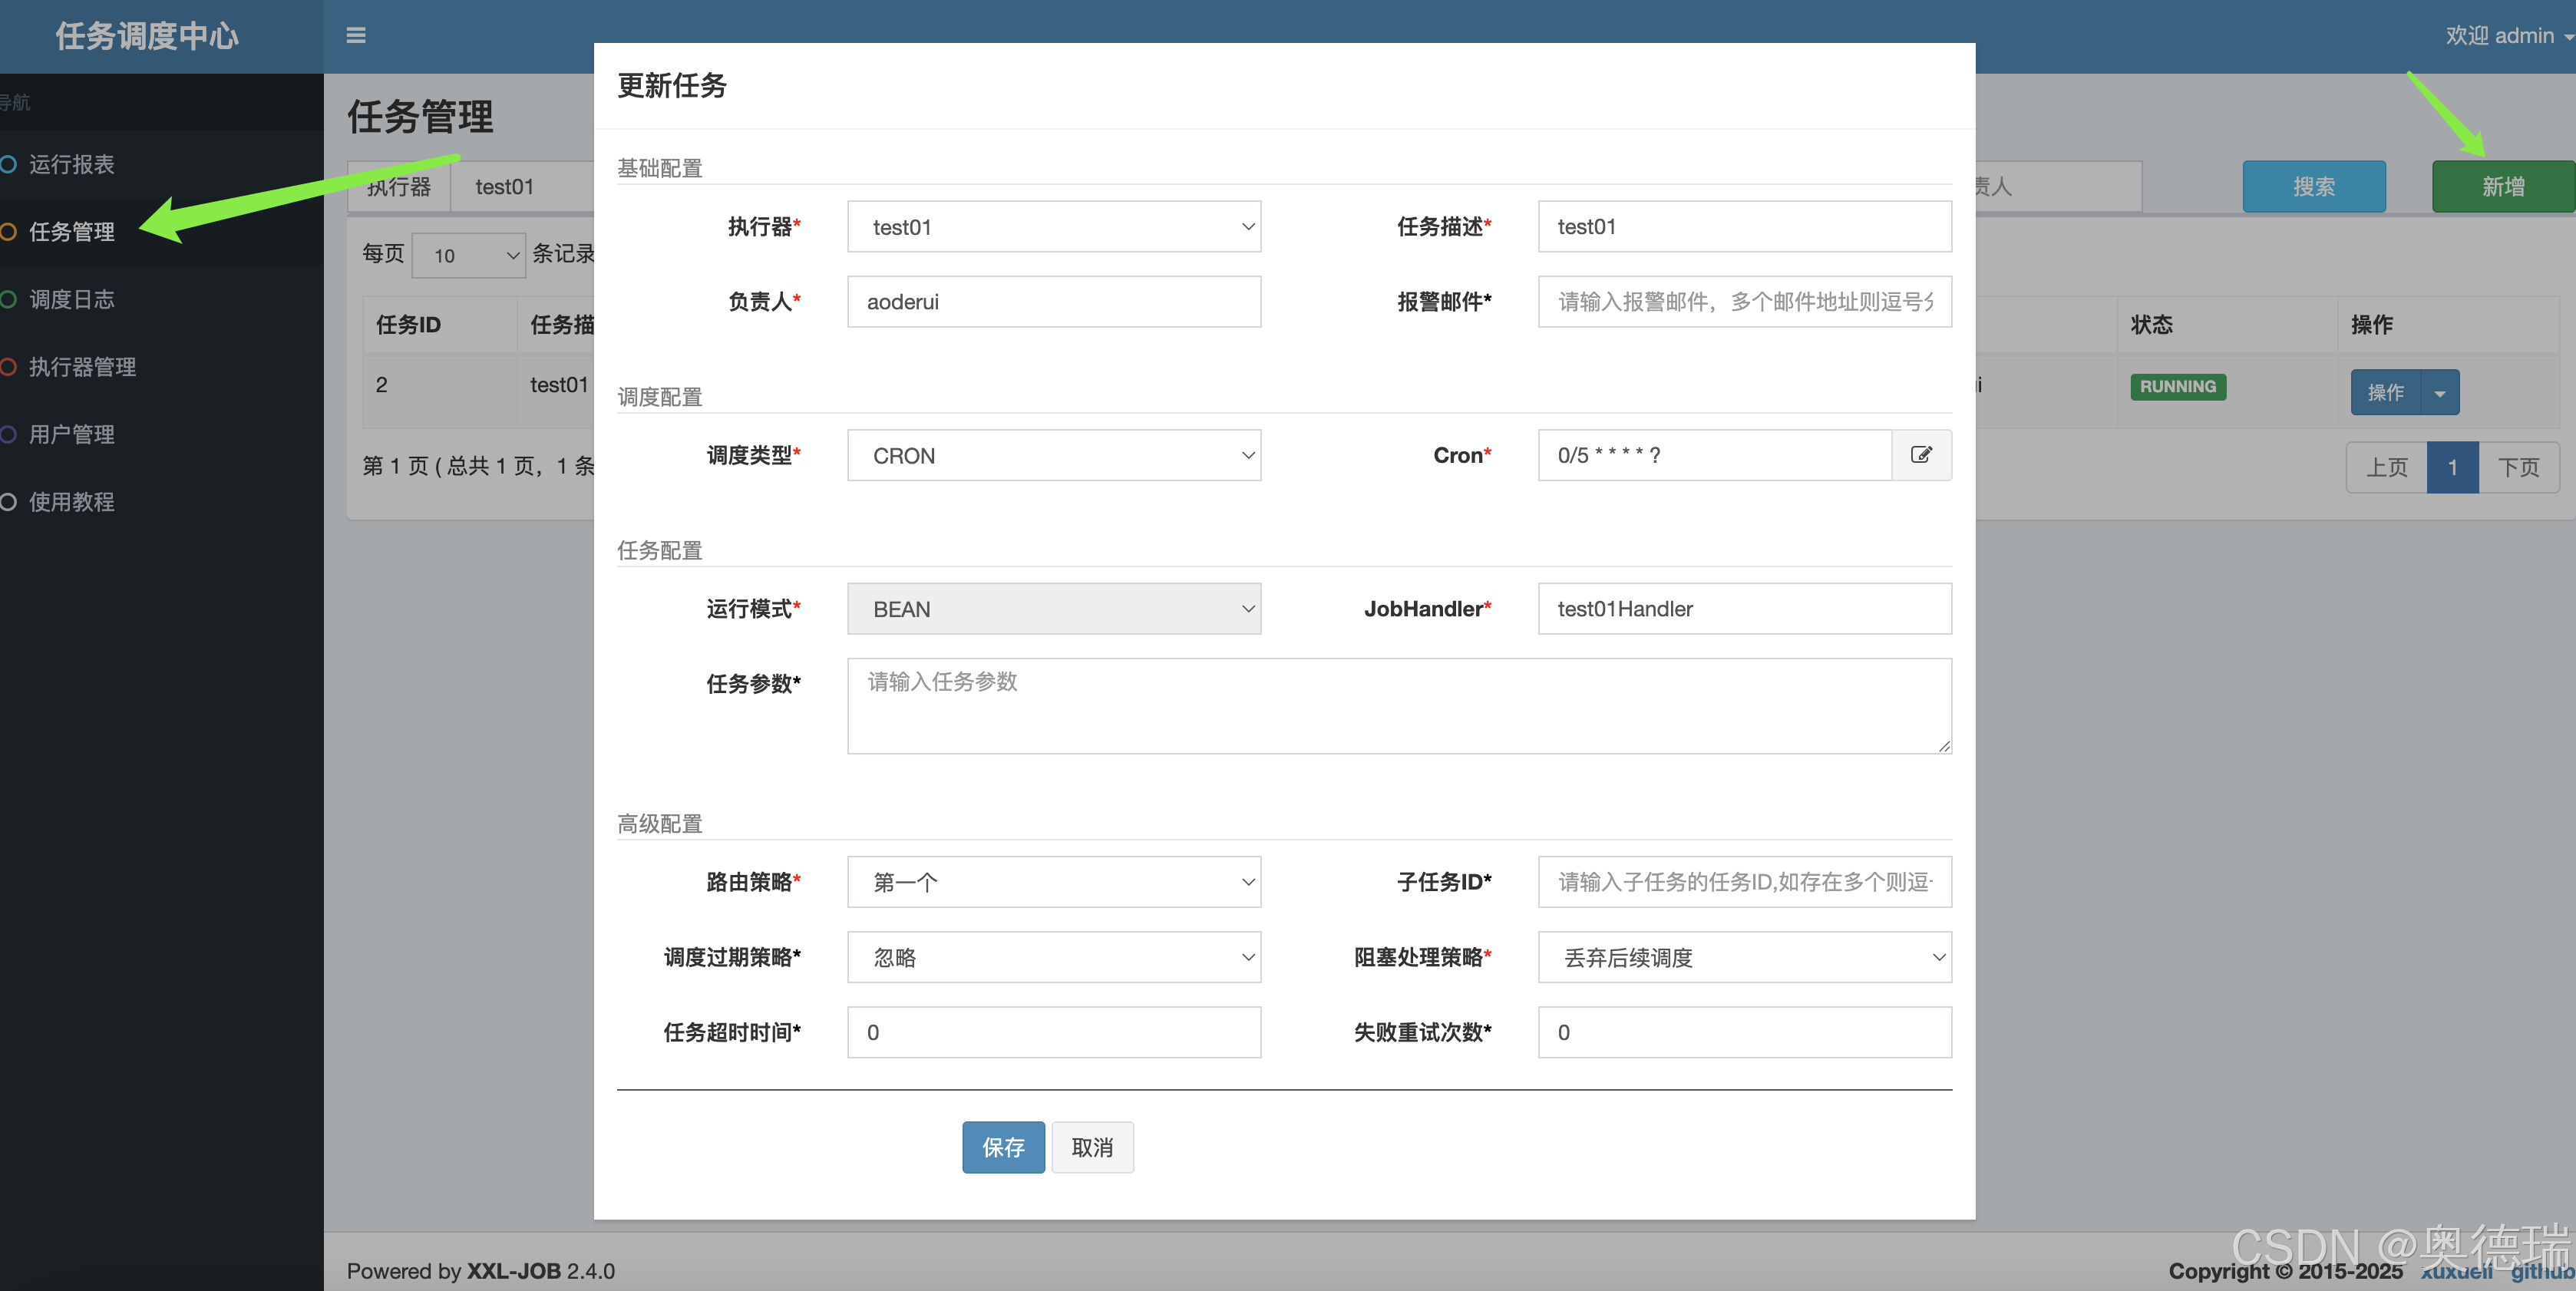Image resolution: width=2576 pixels, height=1291 pixels.
Task: Click the green 新增 button
Action: (2502, 186)
